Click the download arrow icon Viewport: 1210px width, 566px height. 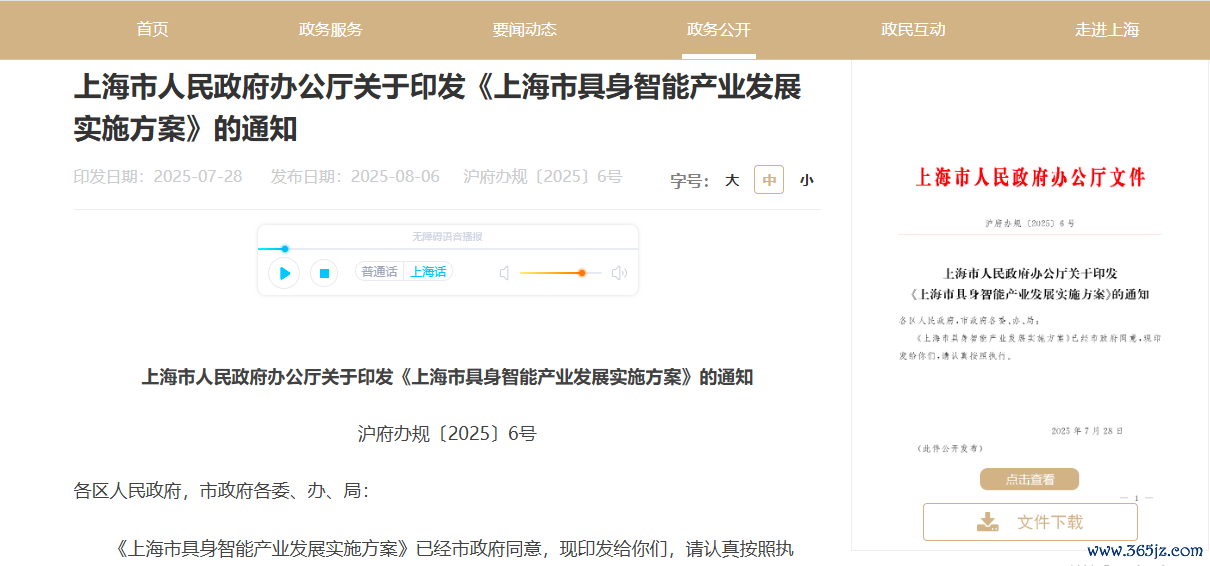pos(988,522)
